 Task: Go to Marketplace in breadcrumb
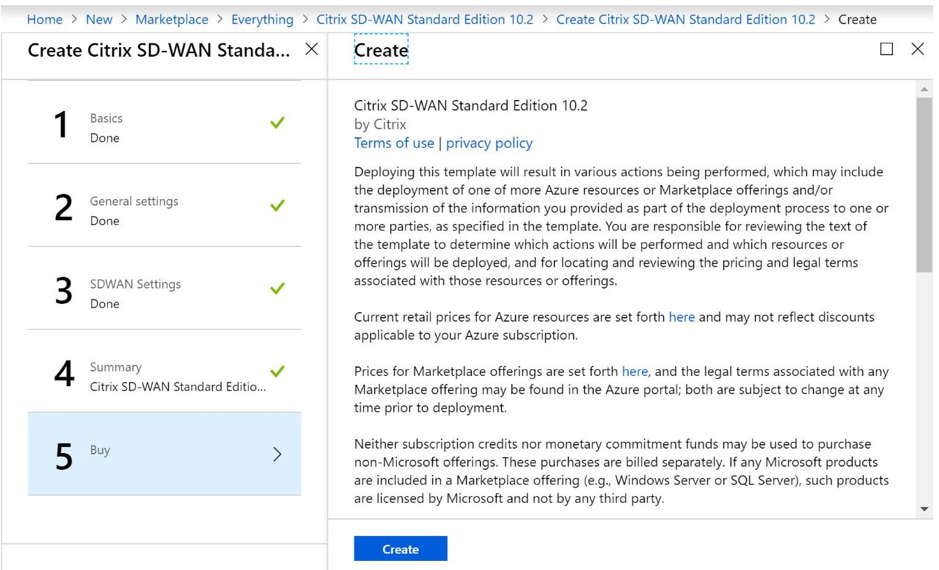pos(172,19)
